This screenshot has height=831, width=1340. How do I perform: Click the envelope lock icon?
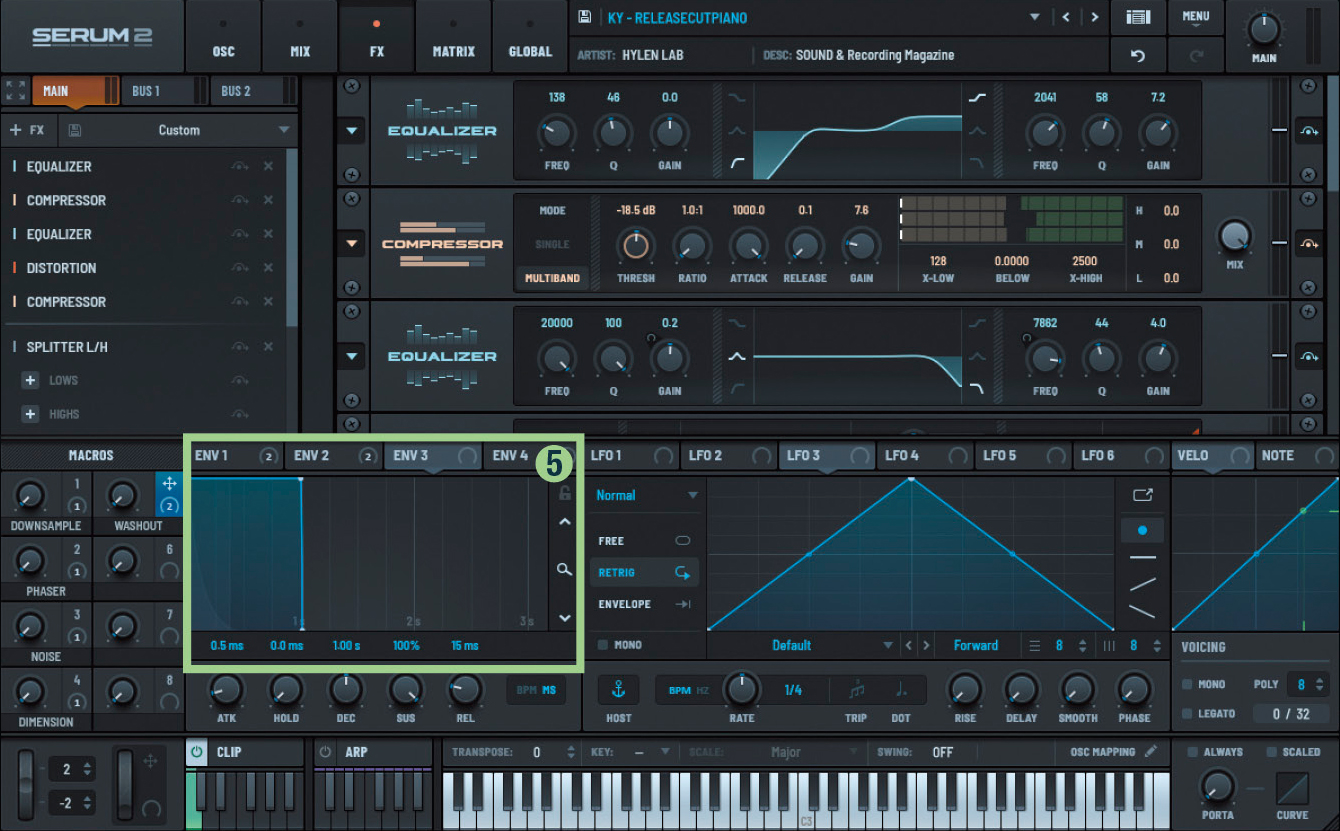(x=565, y=493)
